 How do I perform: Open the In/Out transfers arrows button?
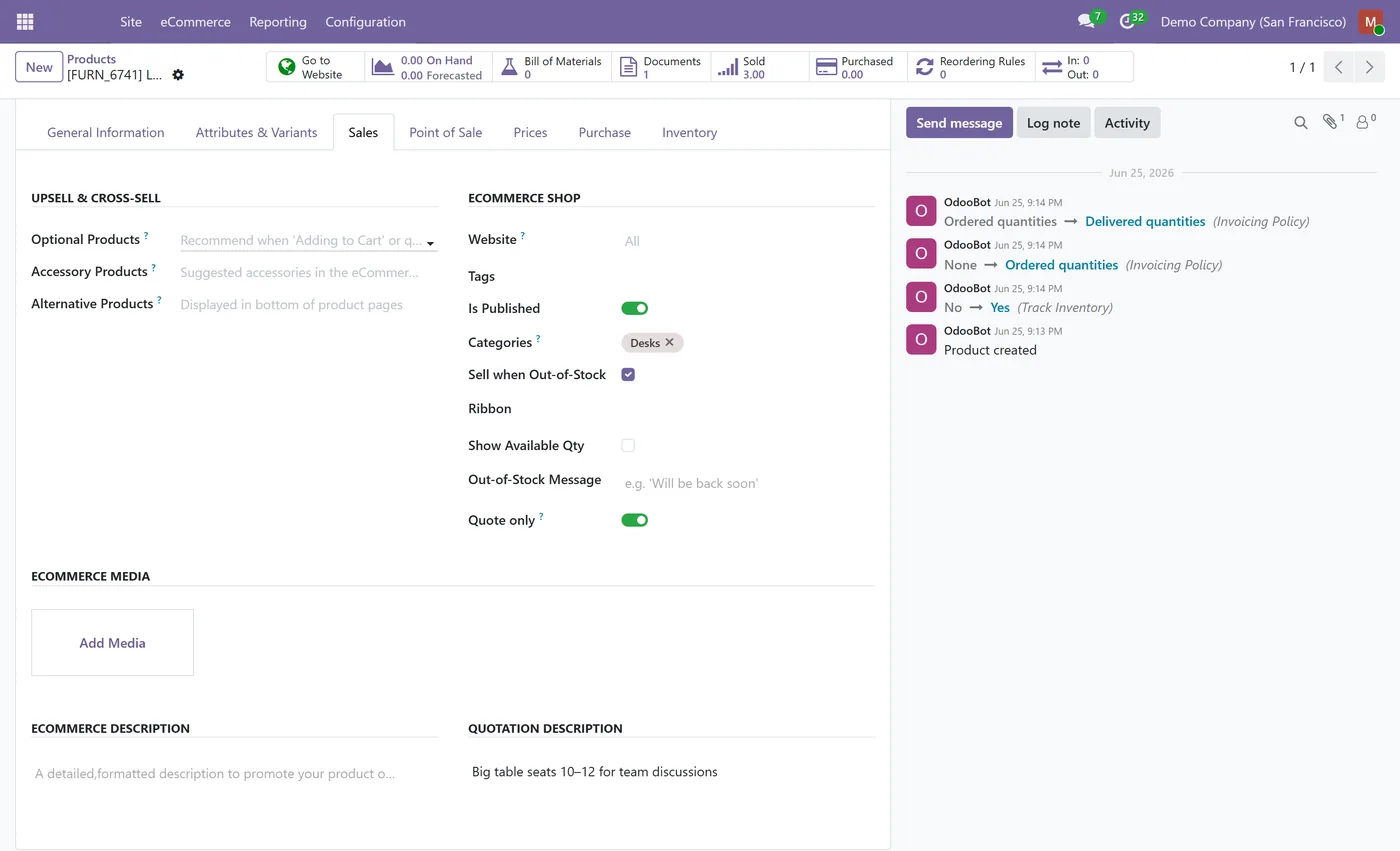[1084, 67]
